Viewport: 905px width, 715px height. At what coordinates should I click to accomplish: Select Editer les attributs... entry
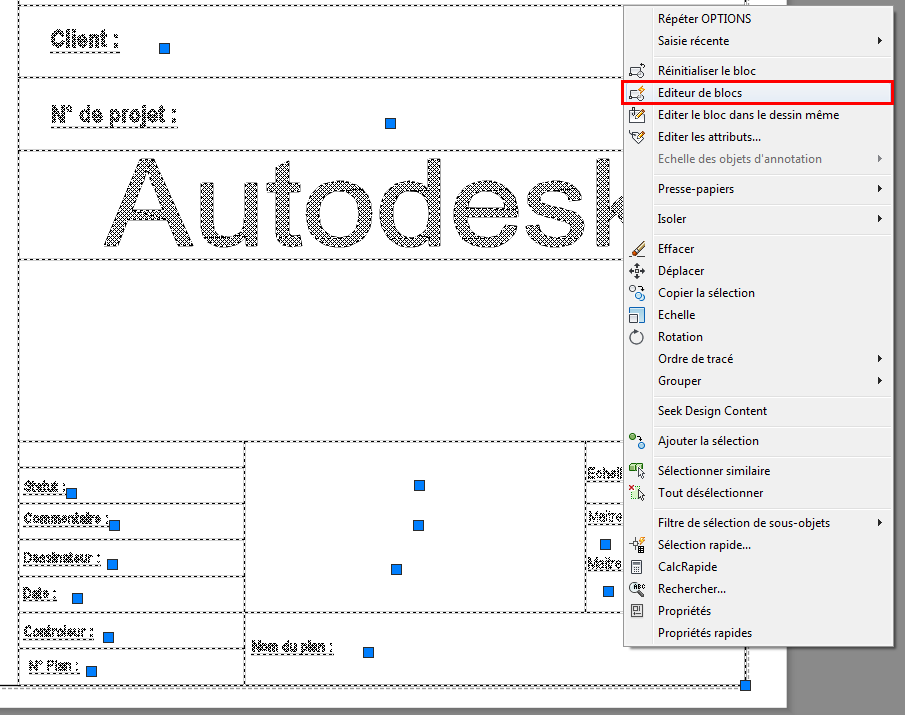[x=758, y=137]
